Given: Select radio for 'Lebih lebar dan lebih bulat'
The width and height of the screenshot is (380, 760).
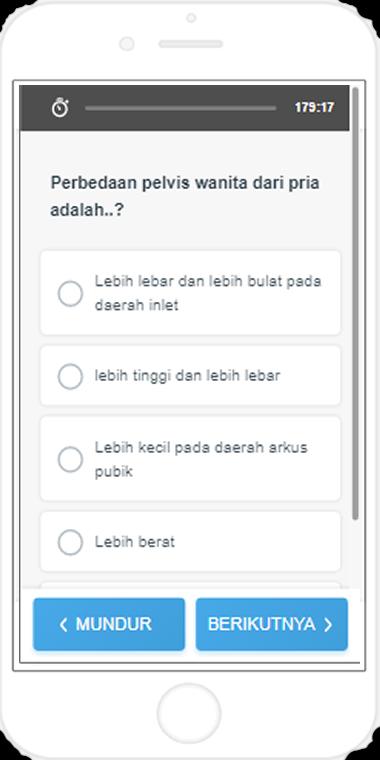Looking at the screenshot, I should [x=70, y=294].
